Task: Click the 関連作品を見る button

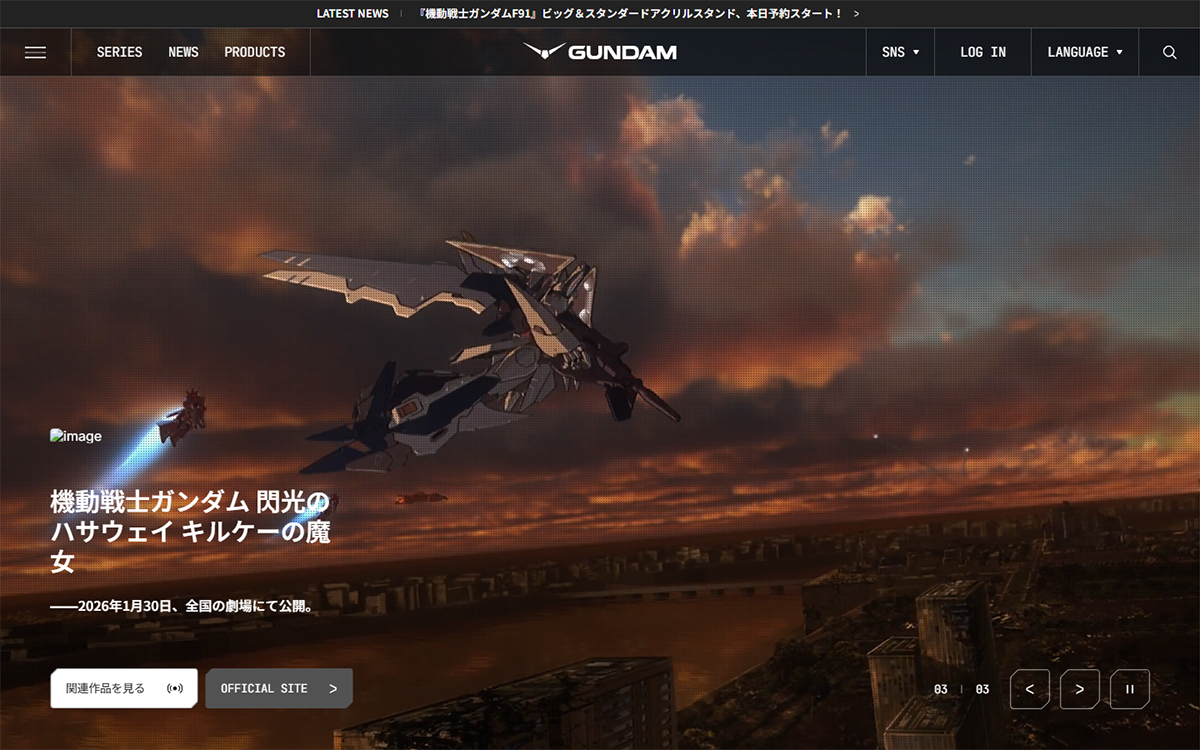Action: (124, 688)
